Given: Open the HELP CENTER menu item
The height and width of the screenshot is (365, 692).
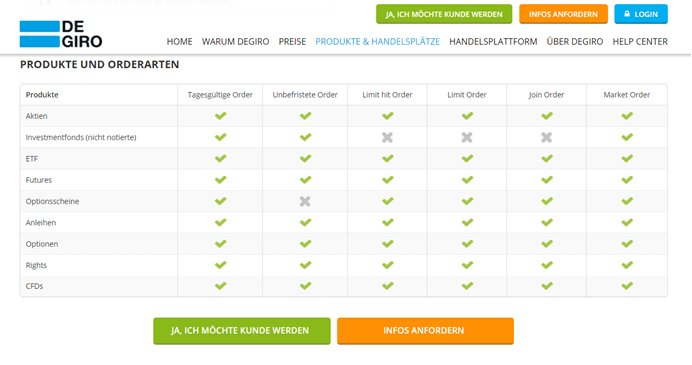Looking at the screenshot, I should 640,41.
